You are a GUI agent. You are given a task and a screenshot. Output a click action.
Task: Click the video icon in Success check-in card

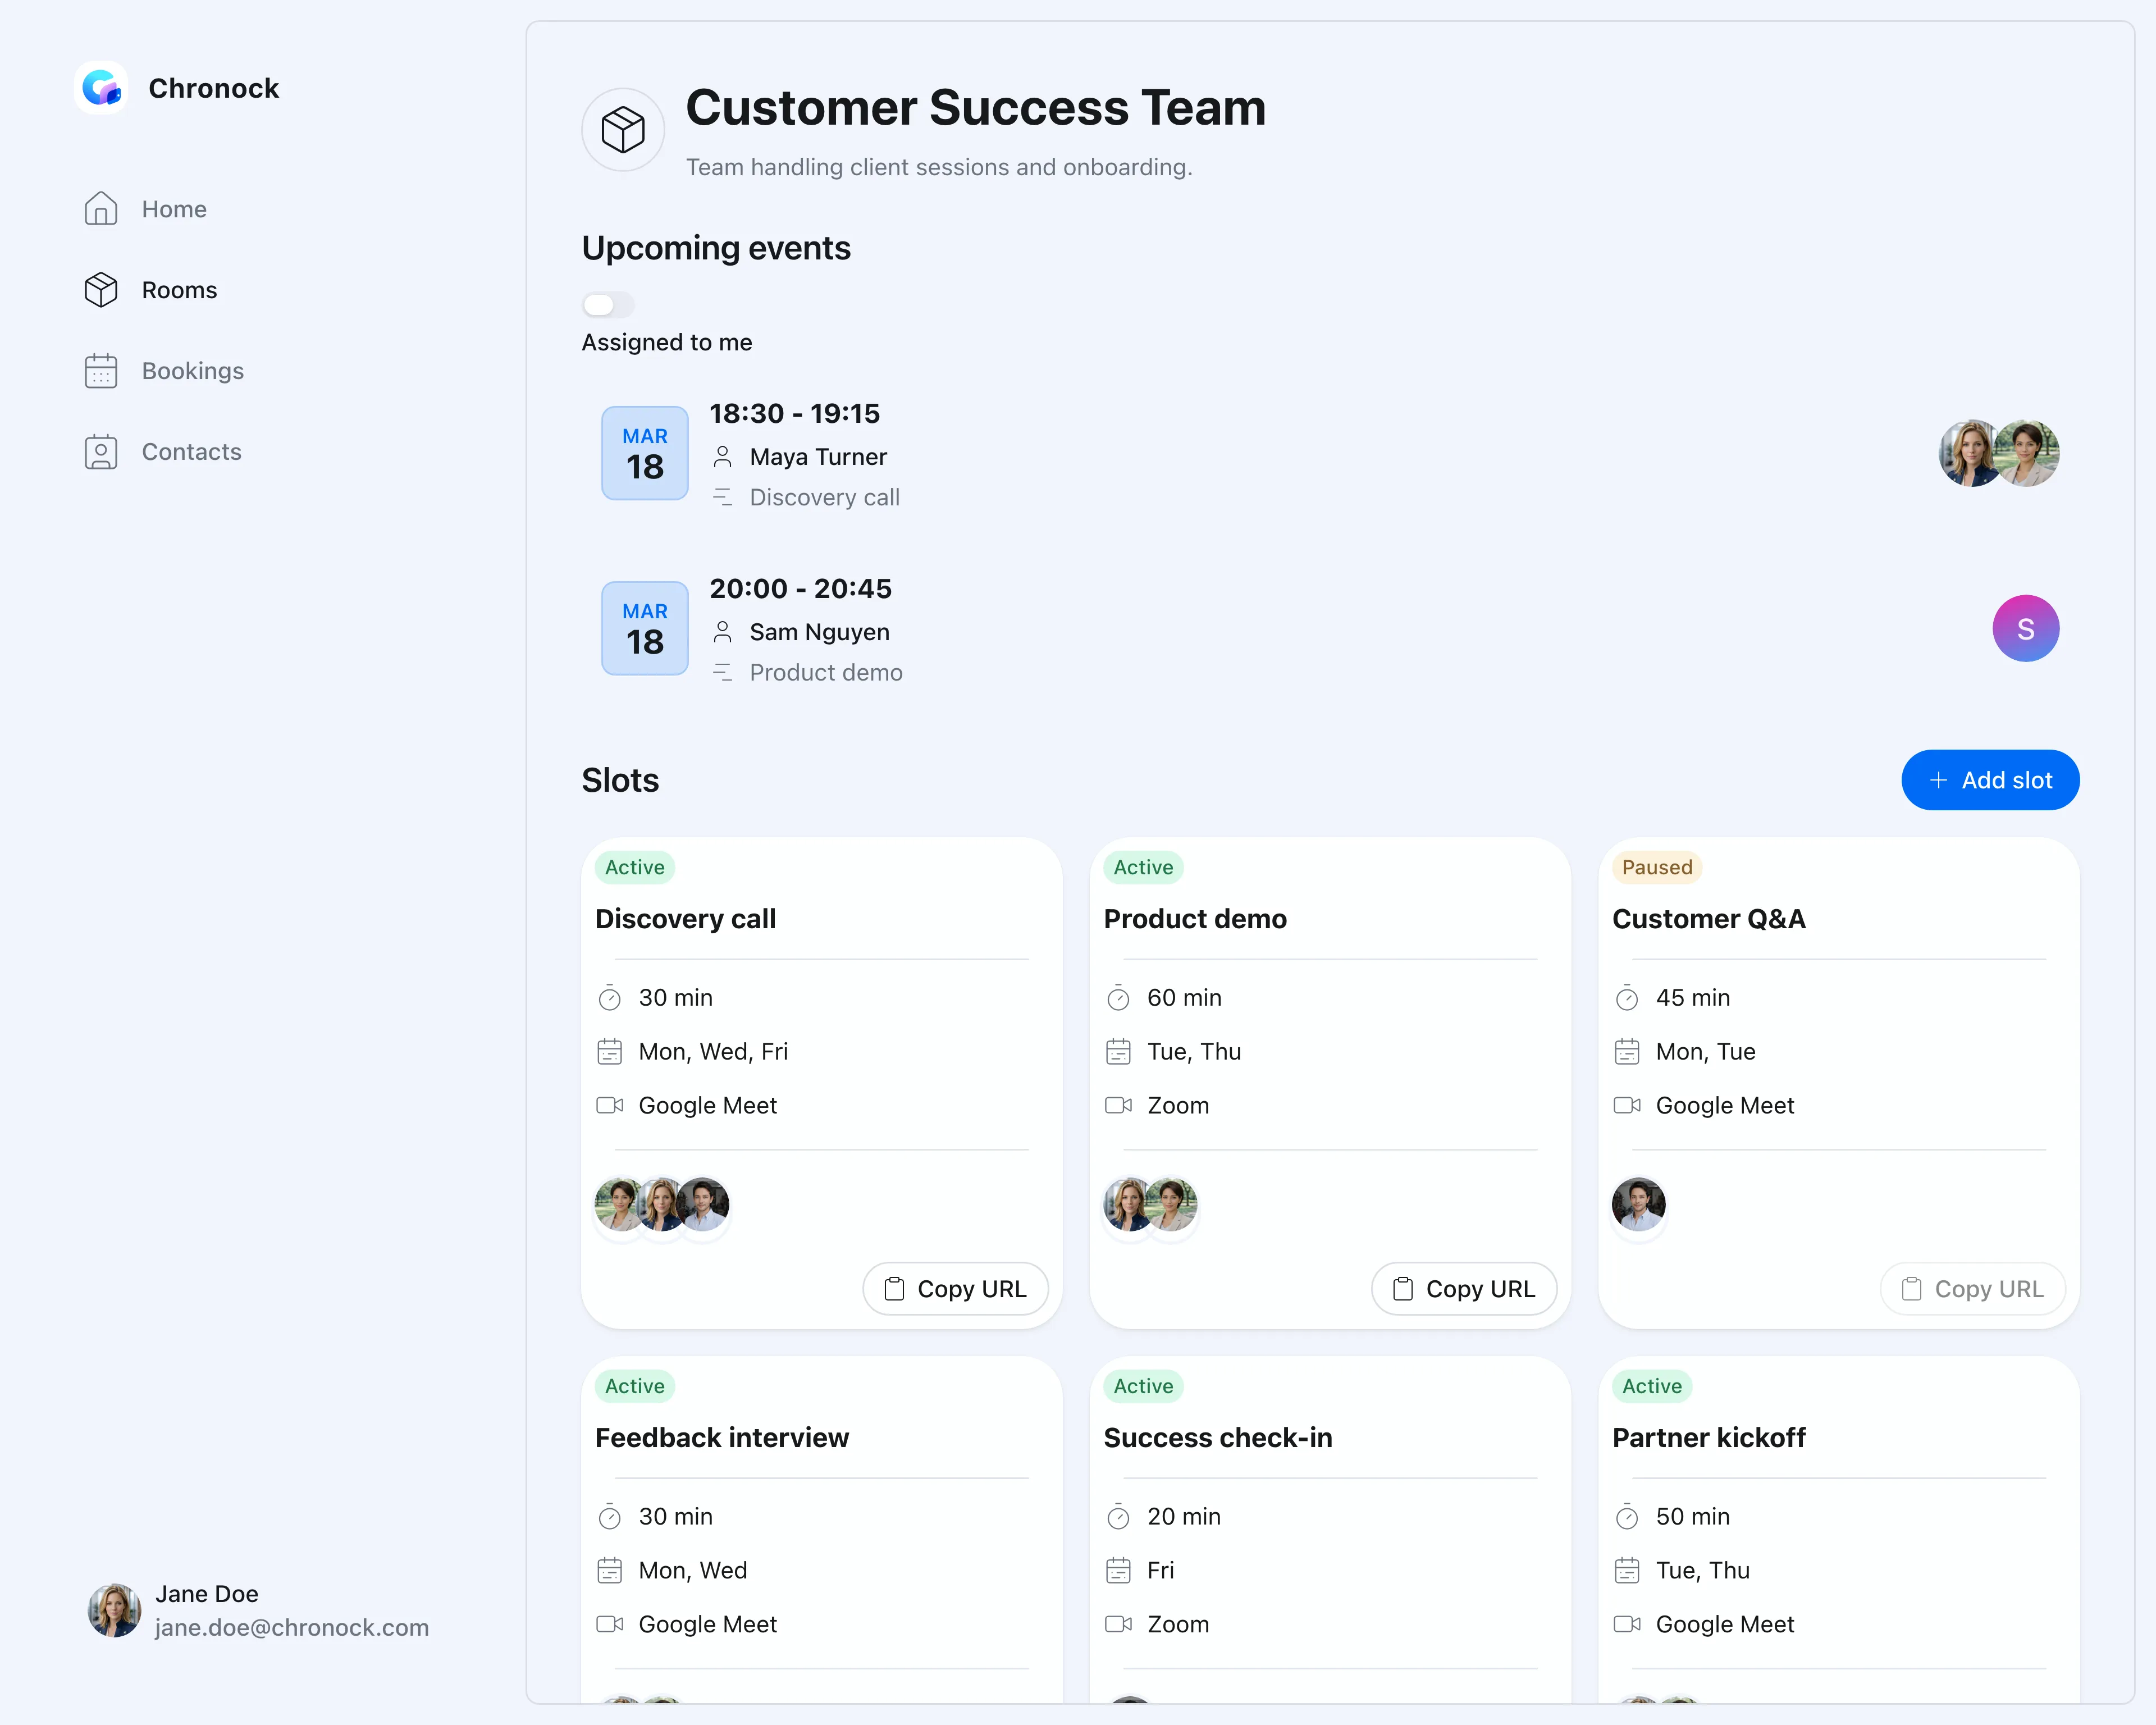click(1118, 1625)
